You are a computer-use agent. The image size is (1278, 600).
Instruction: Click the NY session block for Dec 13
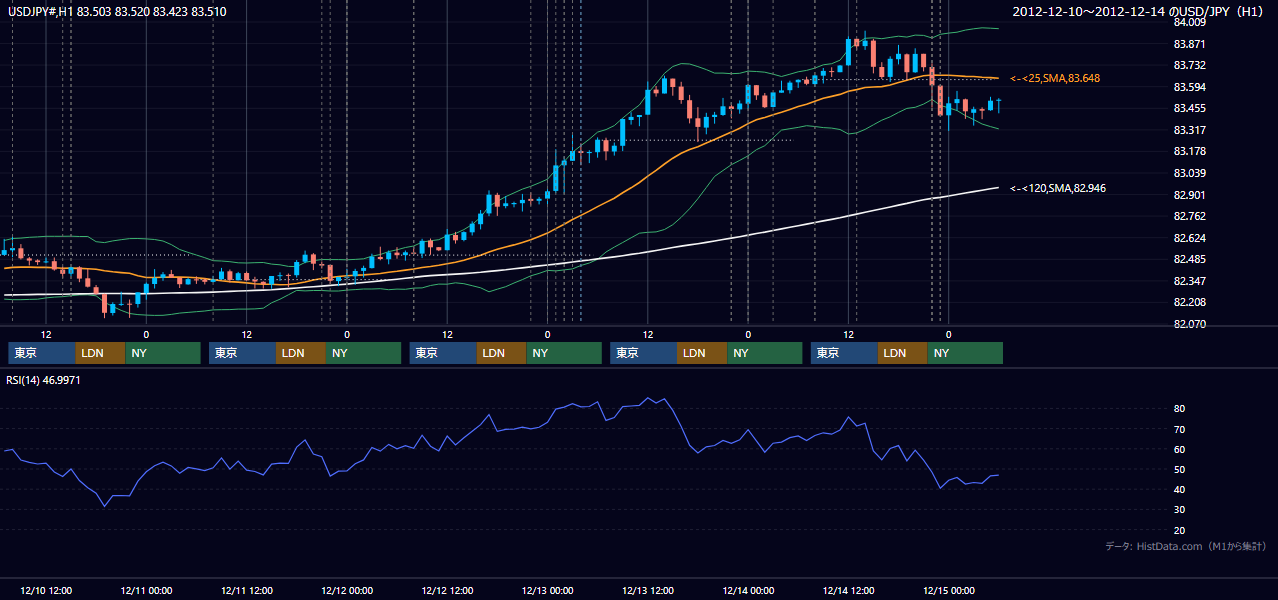coord(764,353)
